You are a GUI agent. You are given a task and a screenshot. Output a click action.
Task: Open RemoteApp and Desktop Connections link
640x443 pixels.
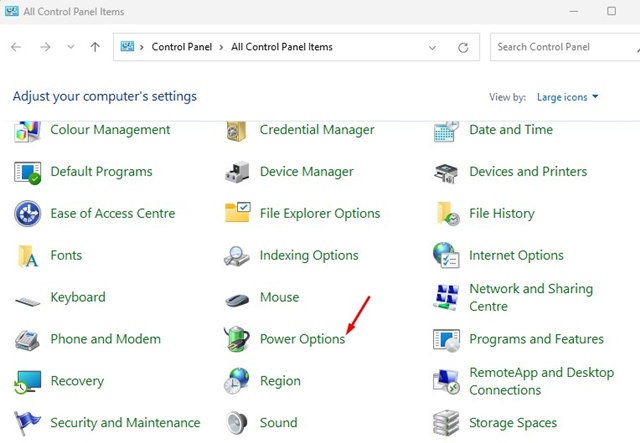(x=542, y=381)
